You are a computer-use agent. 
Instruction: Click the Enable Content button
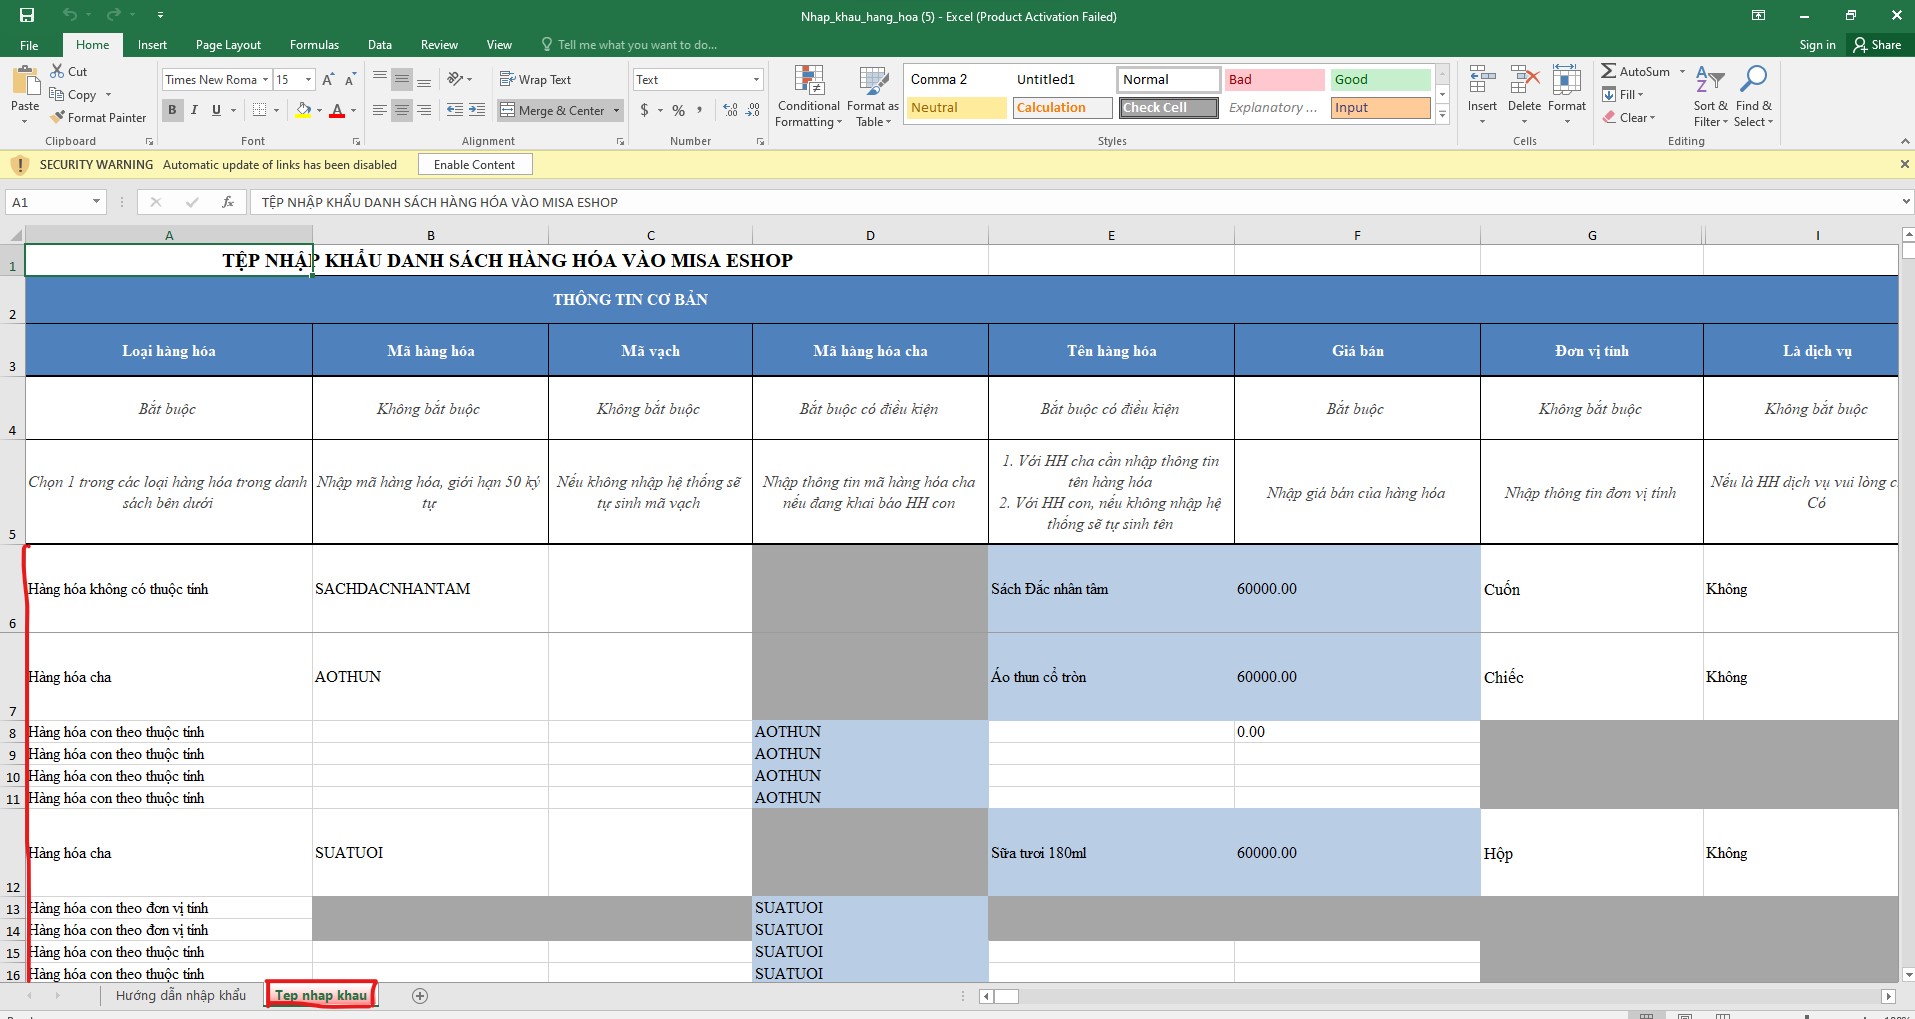click(x=474, y=165)
